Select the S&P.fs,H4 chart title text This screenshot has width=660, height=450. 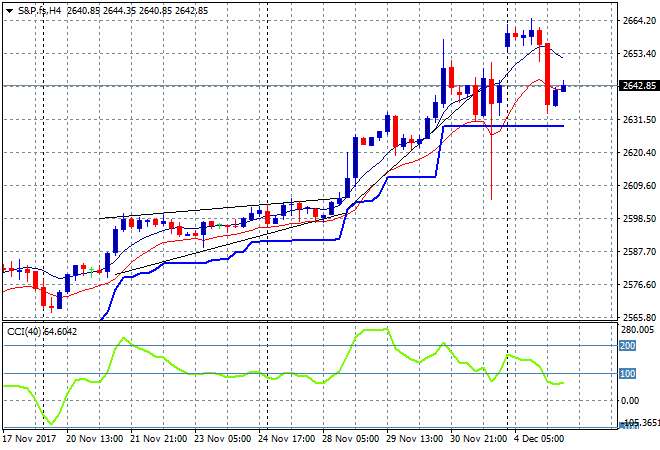coord(39,11)
